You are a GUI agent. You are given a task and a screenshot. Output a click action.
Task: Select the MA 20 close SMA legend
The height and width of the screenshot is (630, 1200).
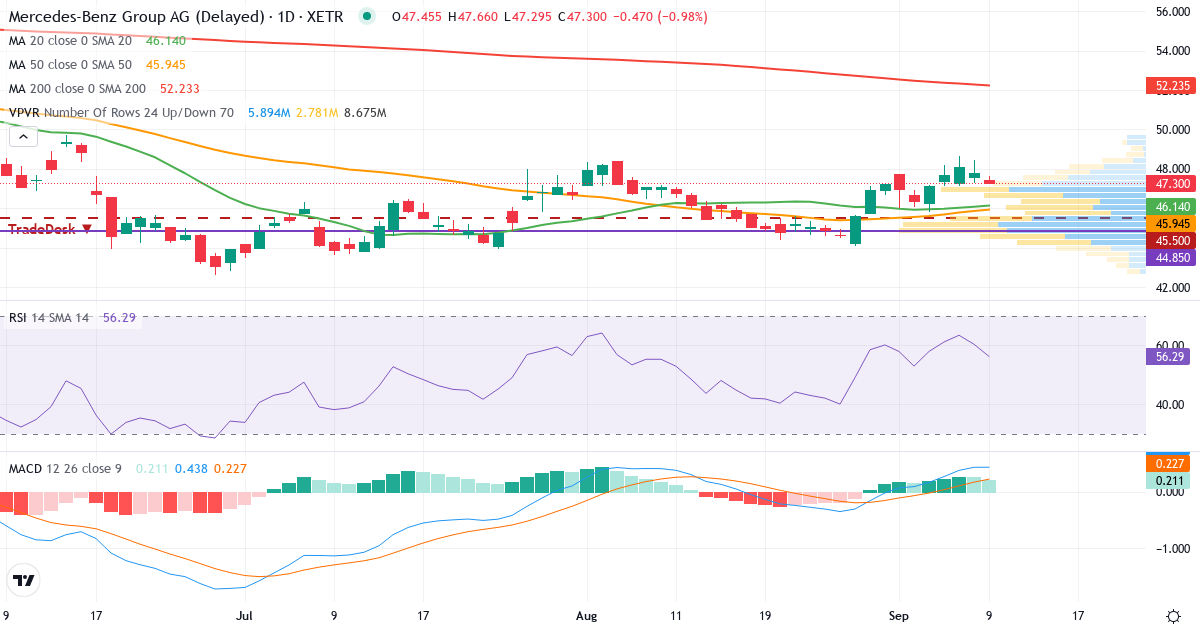pos(70,41)
